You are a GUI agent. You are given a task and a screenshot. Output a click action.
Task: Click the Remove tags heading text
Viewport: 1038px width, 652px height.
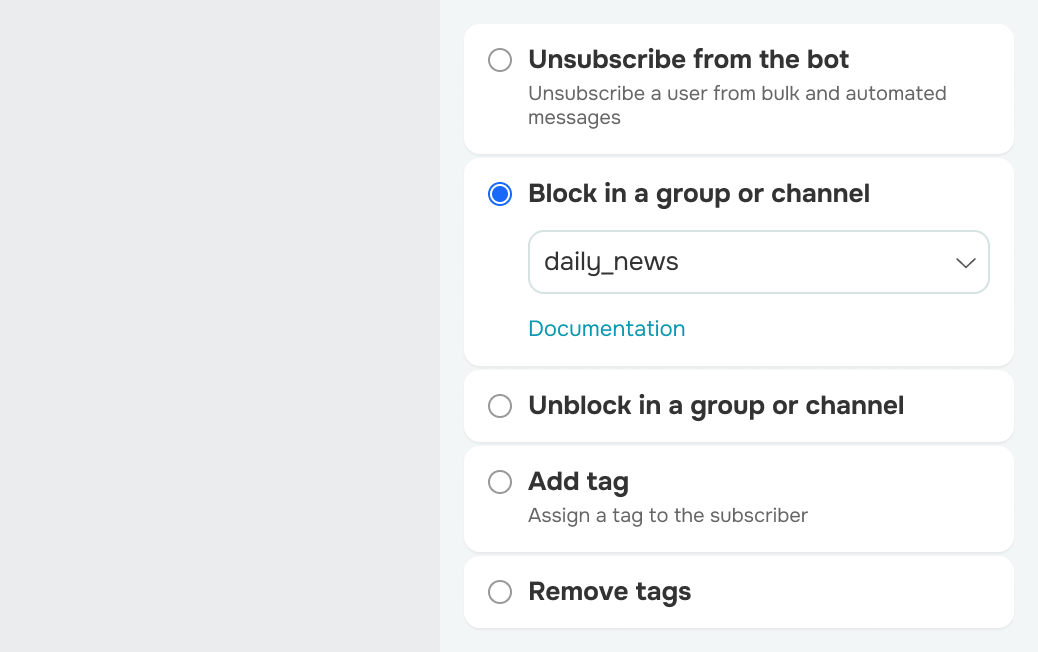pos(609,592)
